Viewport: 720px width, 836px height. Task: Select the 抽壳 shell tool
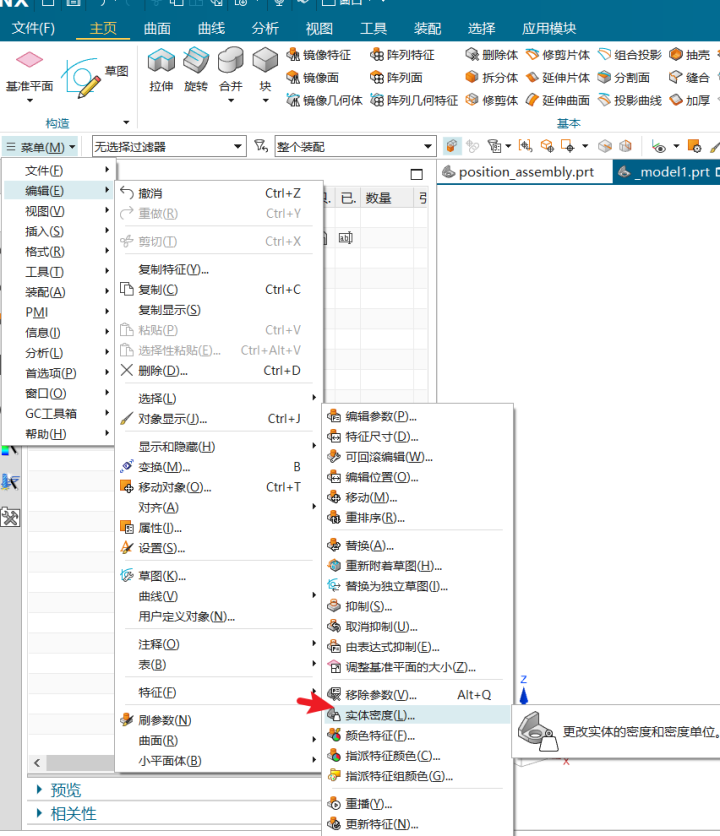690,55
